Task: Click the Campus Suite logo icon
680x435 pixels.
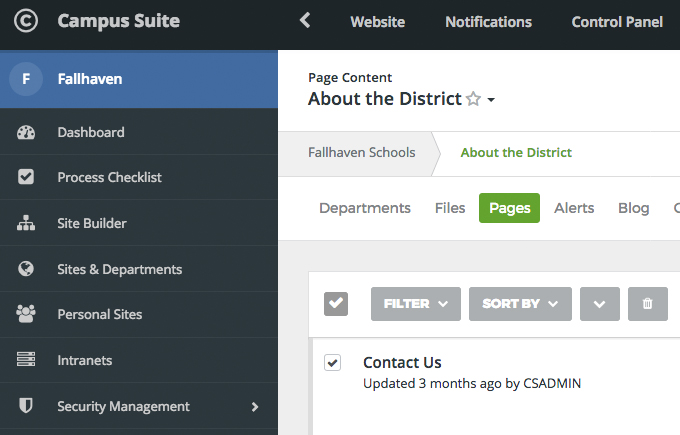Action: pyautogui.click(x=26, y=21)
